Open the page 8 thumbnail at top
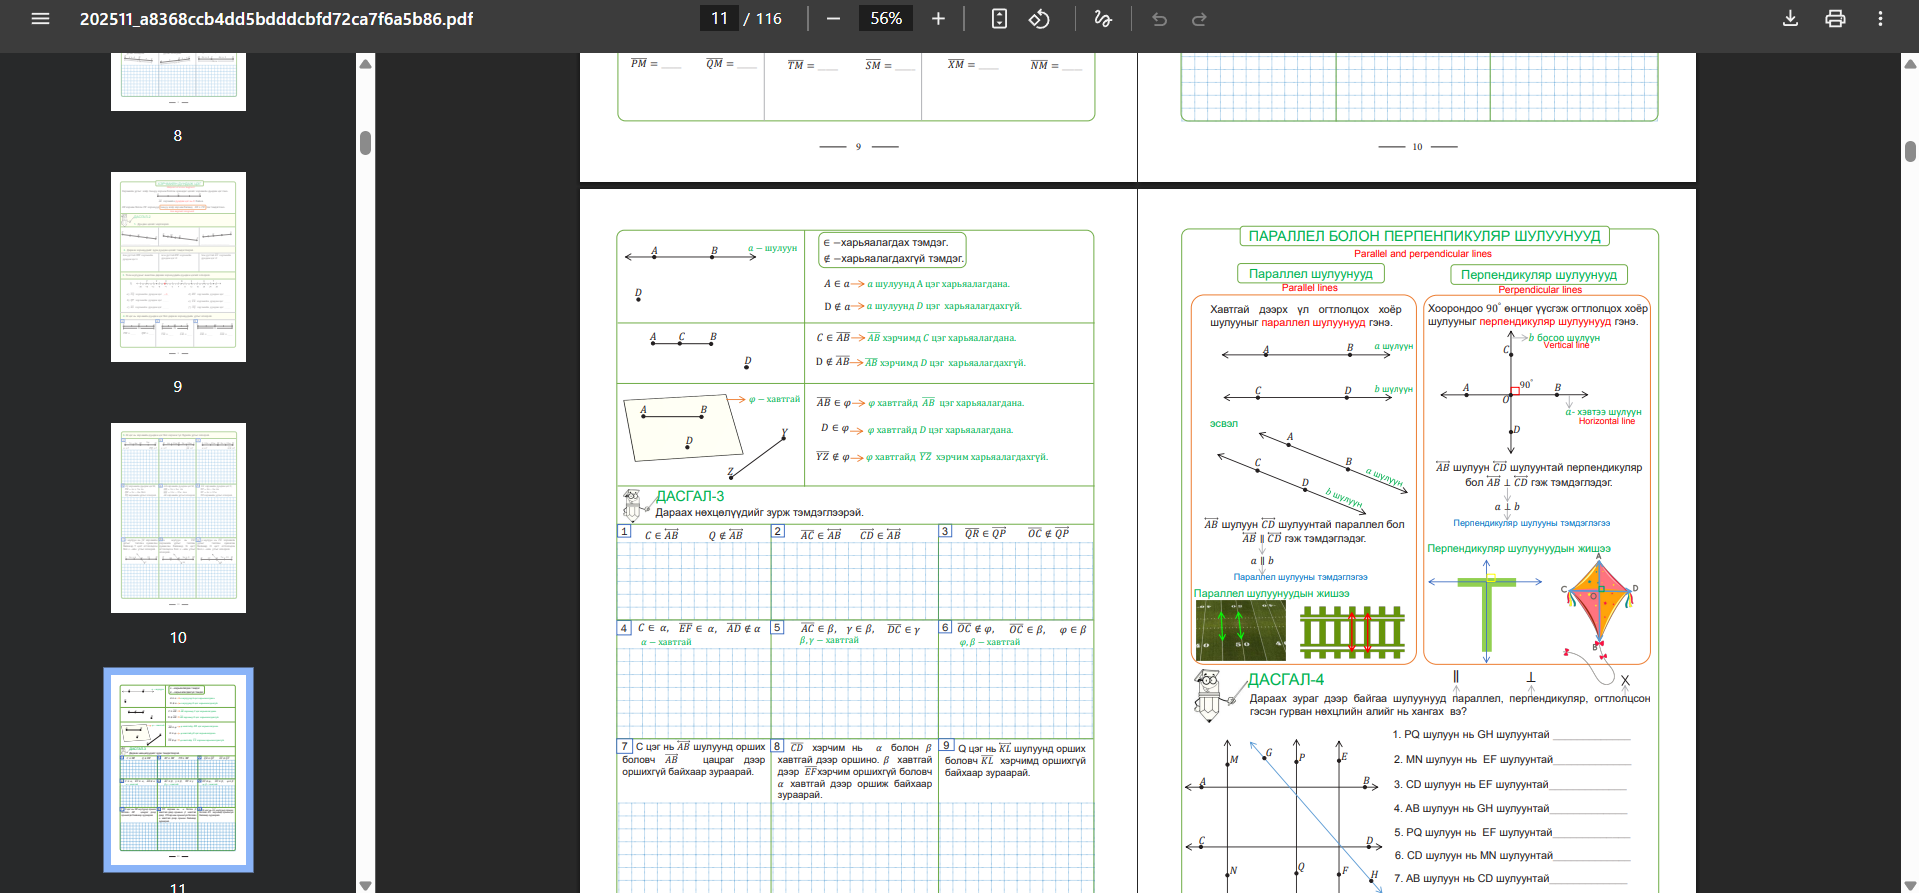The width and height of the screenshot is (1919, 893). point(178,82)
